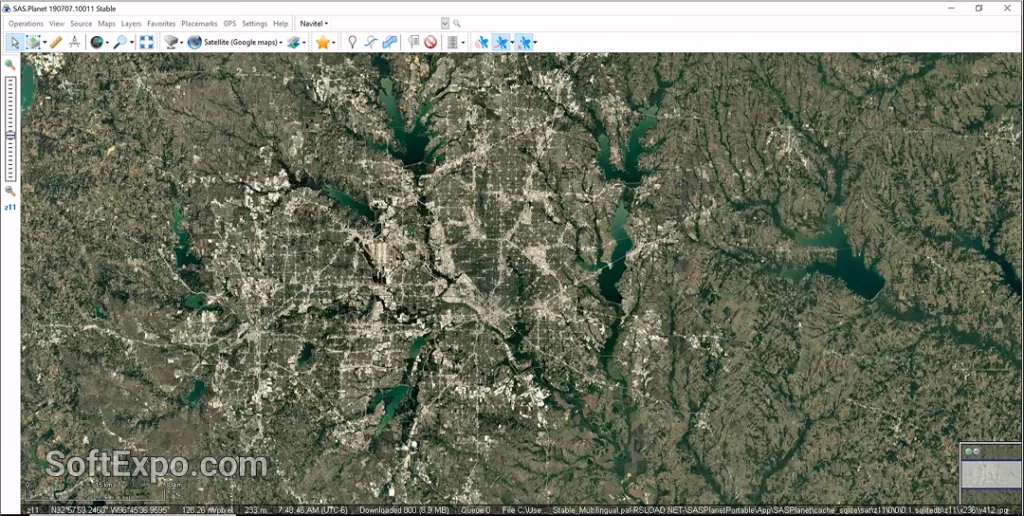Viewport: 1024px width, 516px height.
Task: Click the search magnifier button
Action: coord(457,23)
